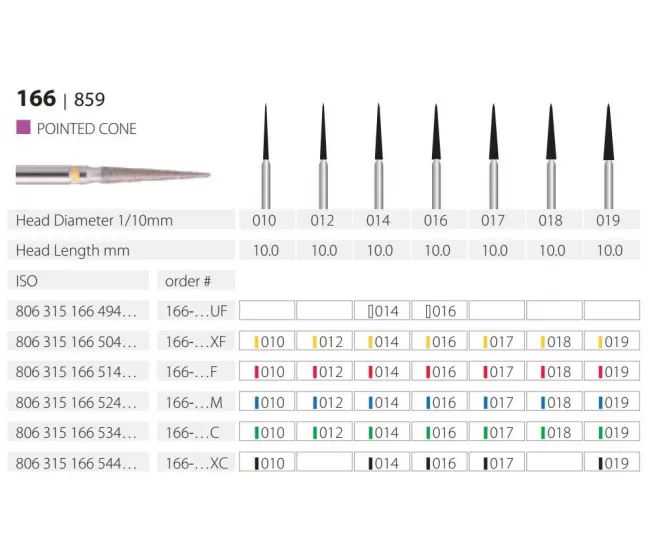The image size is (648, 550).
Task: Select the green 016 cell in C row
Action: tap(439, 432)
